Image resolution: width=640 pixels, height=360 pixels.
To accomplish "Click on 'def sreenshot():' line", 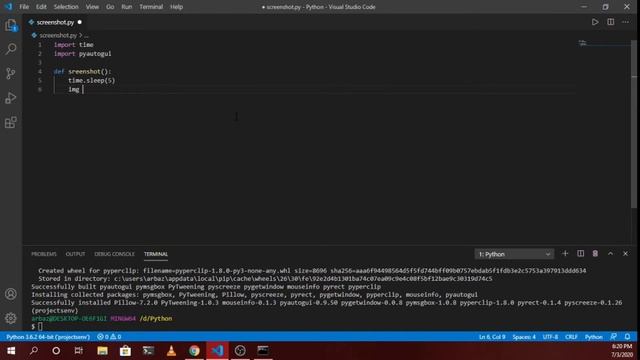I will 82,71.
